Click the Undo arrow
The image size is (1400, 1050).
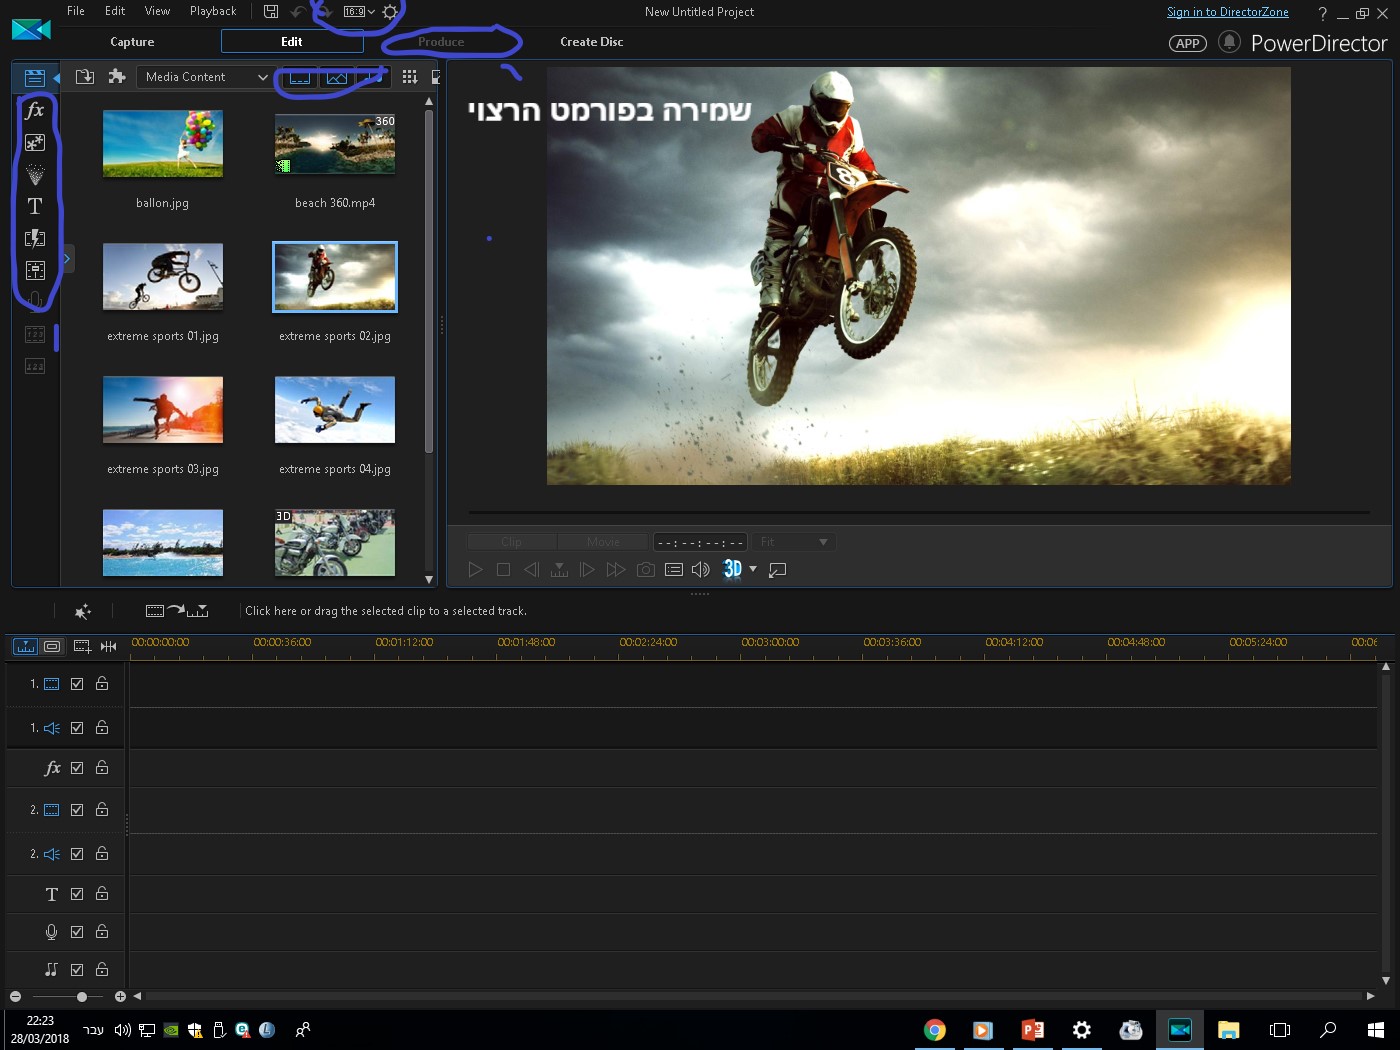pos(298,12)
